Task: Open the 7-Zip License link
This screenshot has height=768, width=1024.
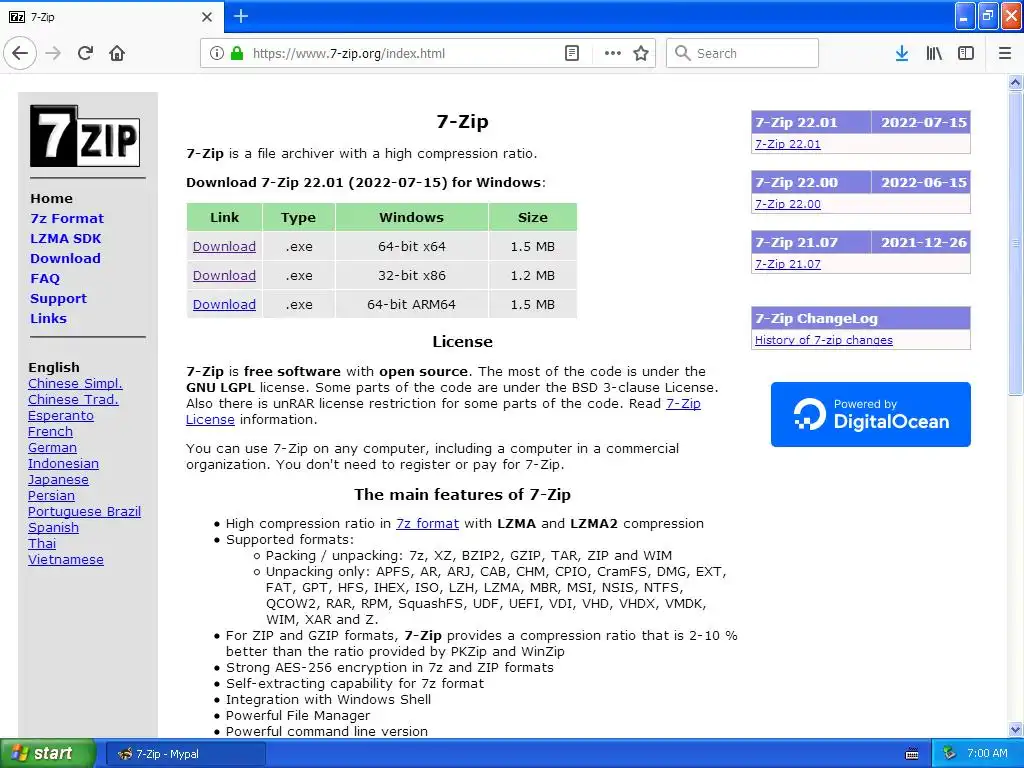Action: [683, 404]
